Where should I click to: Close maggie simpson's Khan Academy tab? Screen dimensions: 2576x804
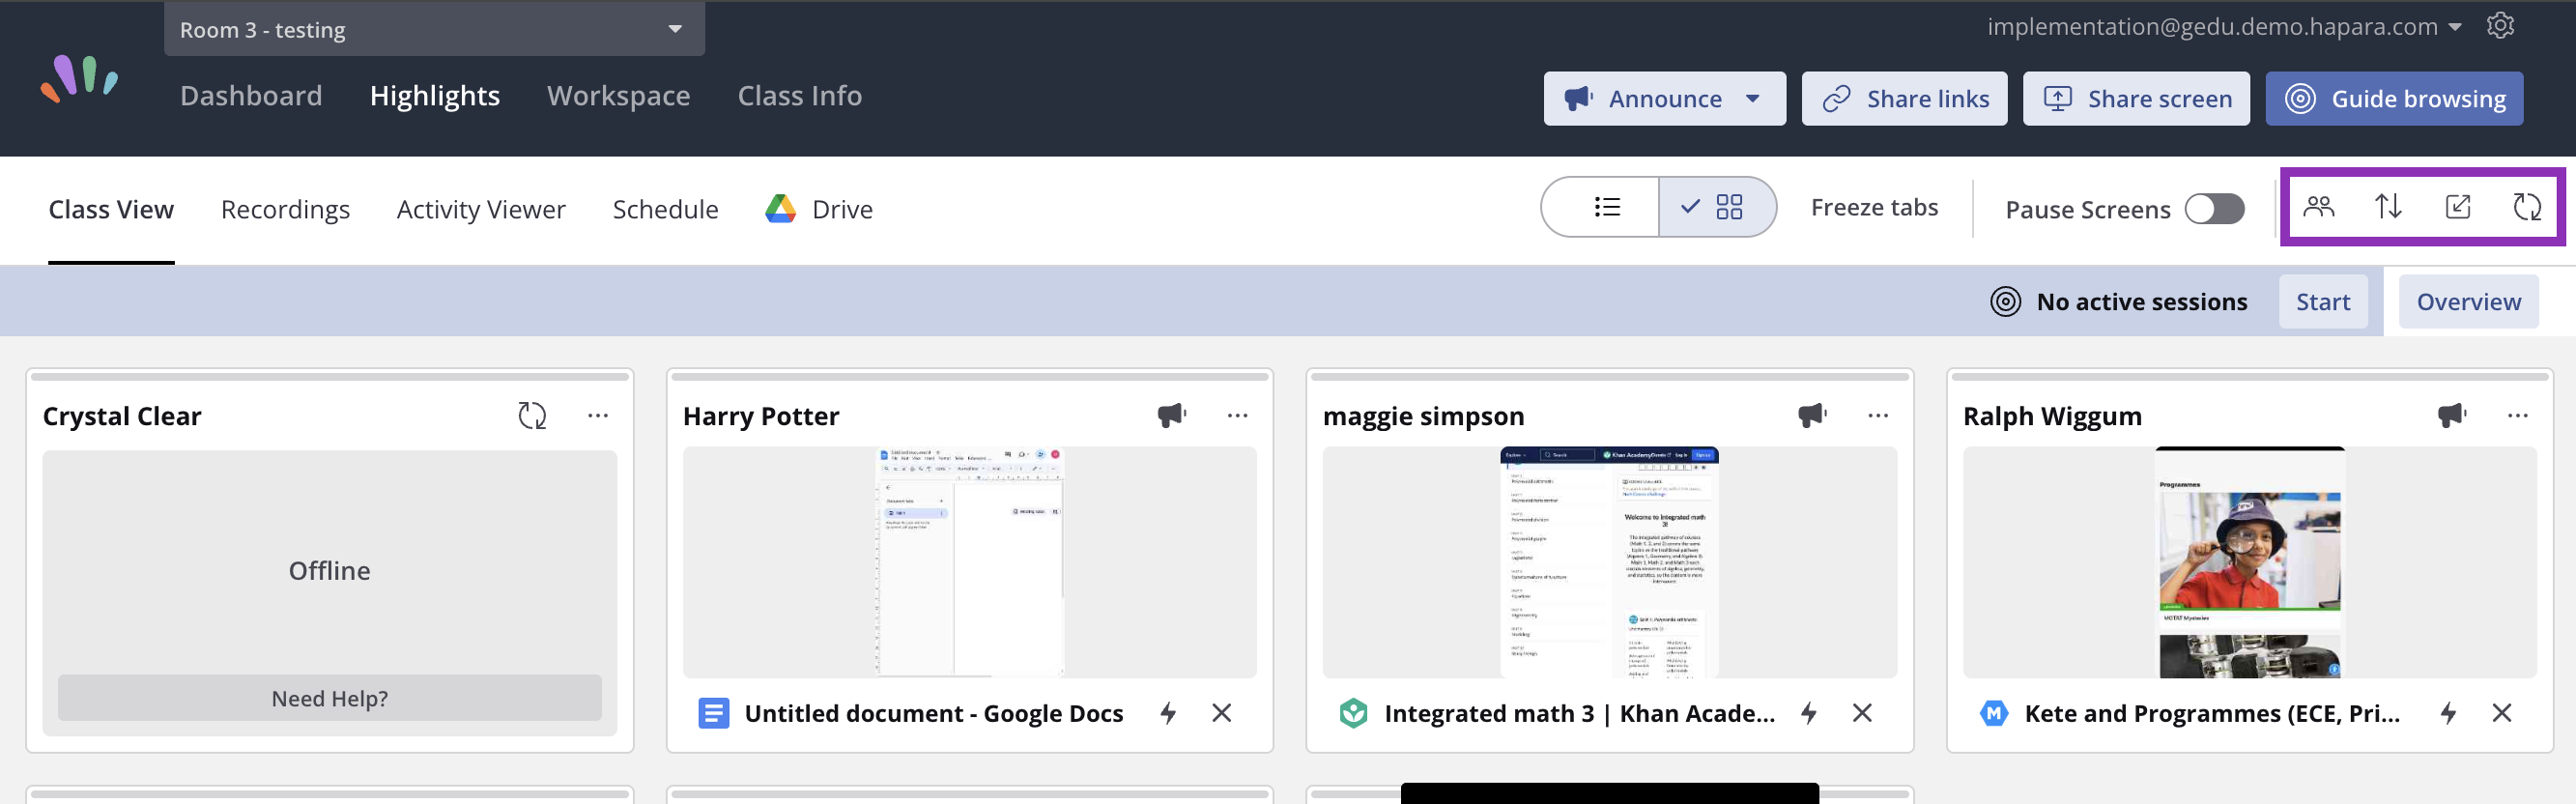coord(1862,713)
